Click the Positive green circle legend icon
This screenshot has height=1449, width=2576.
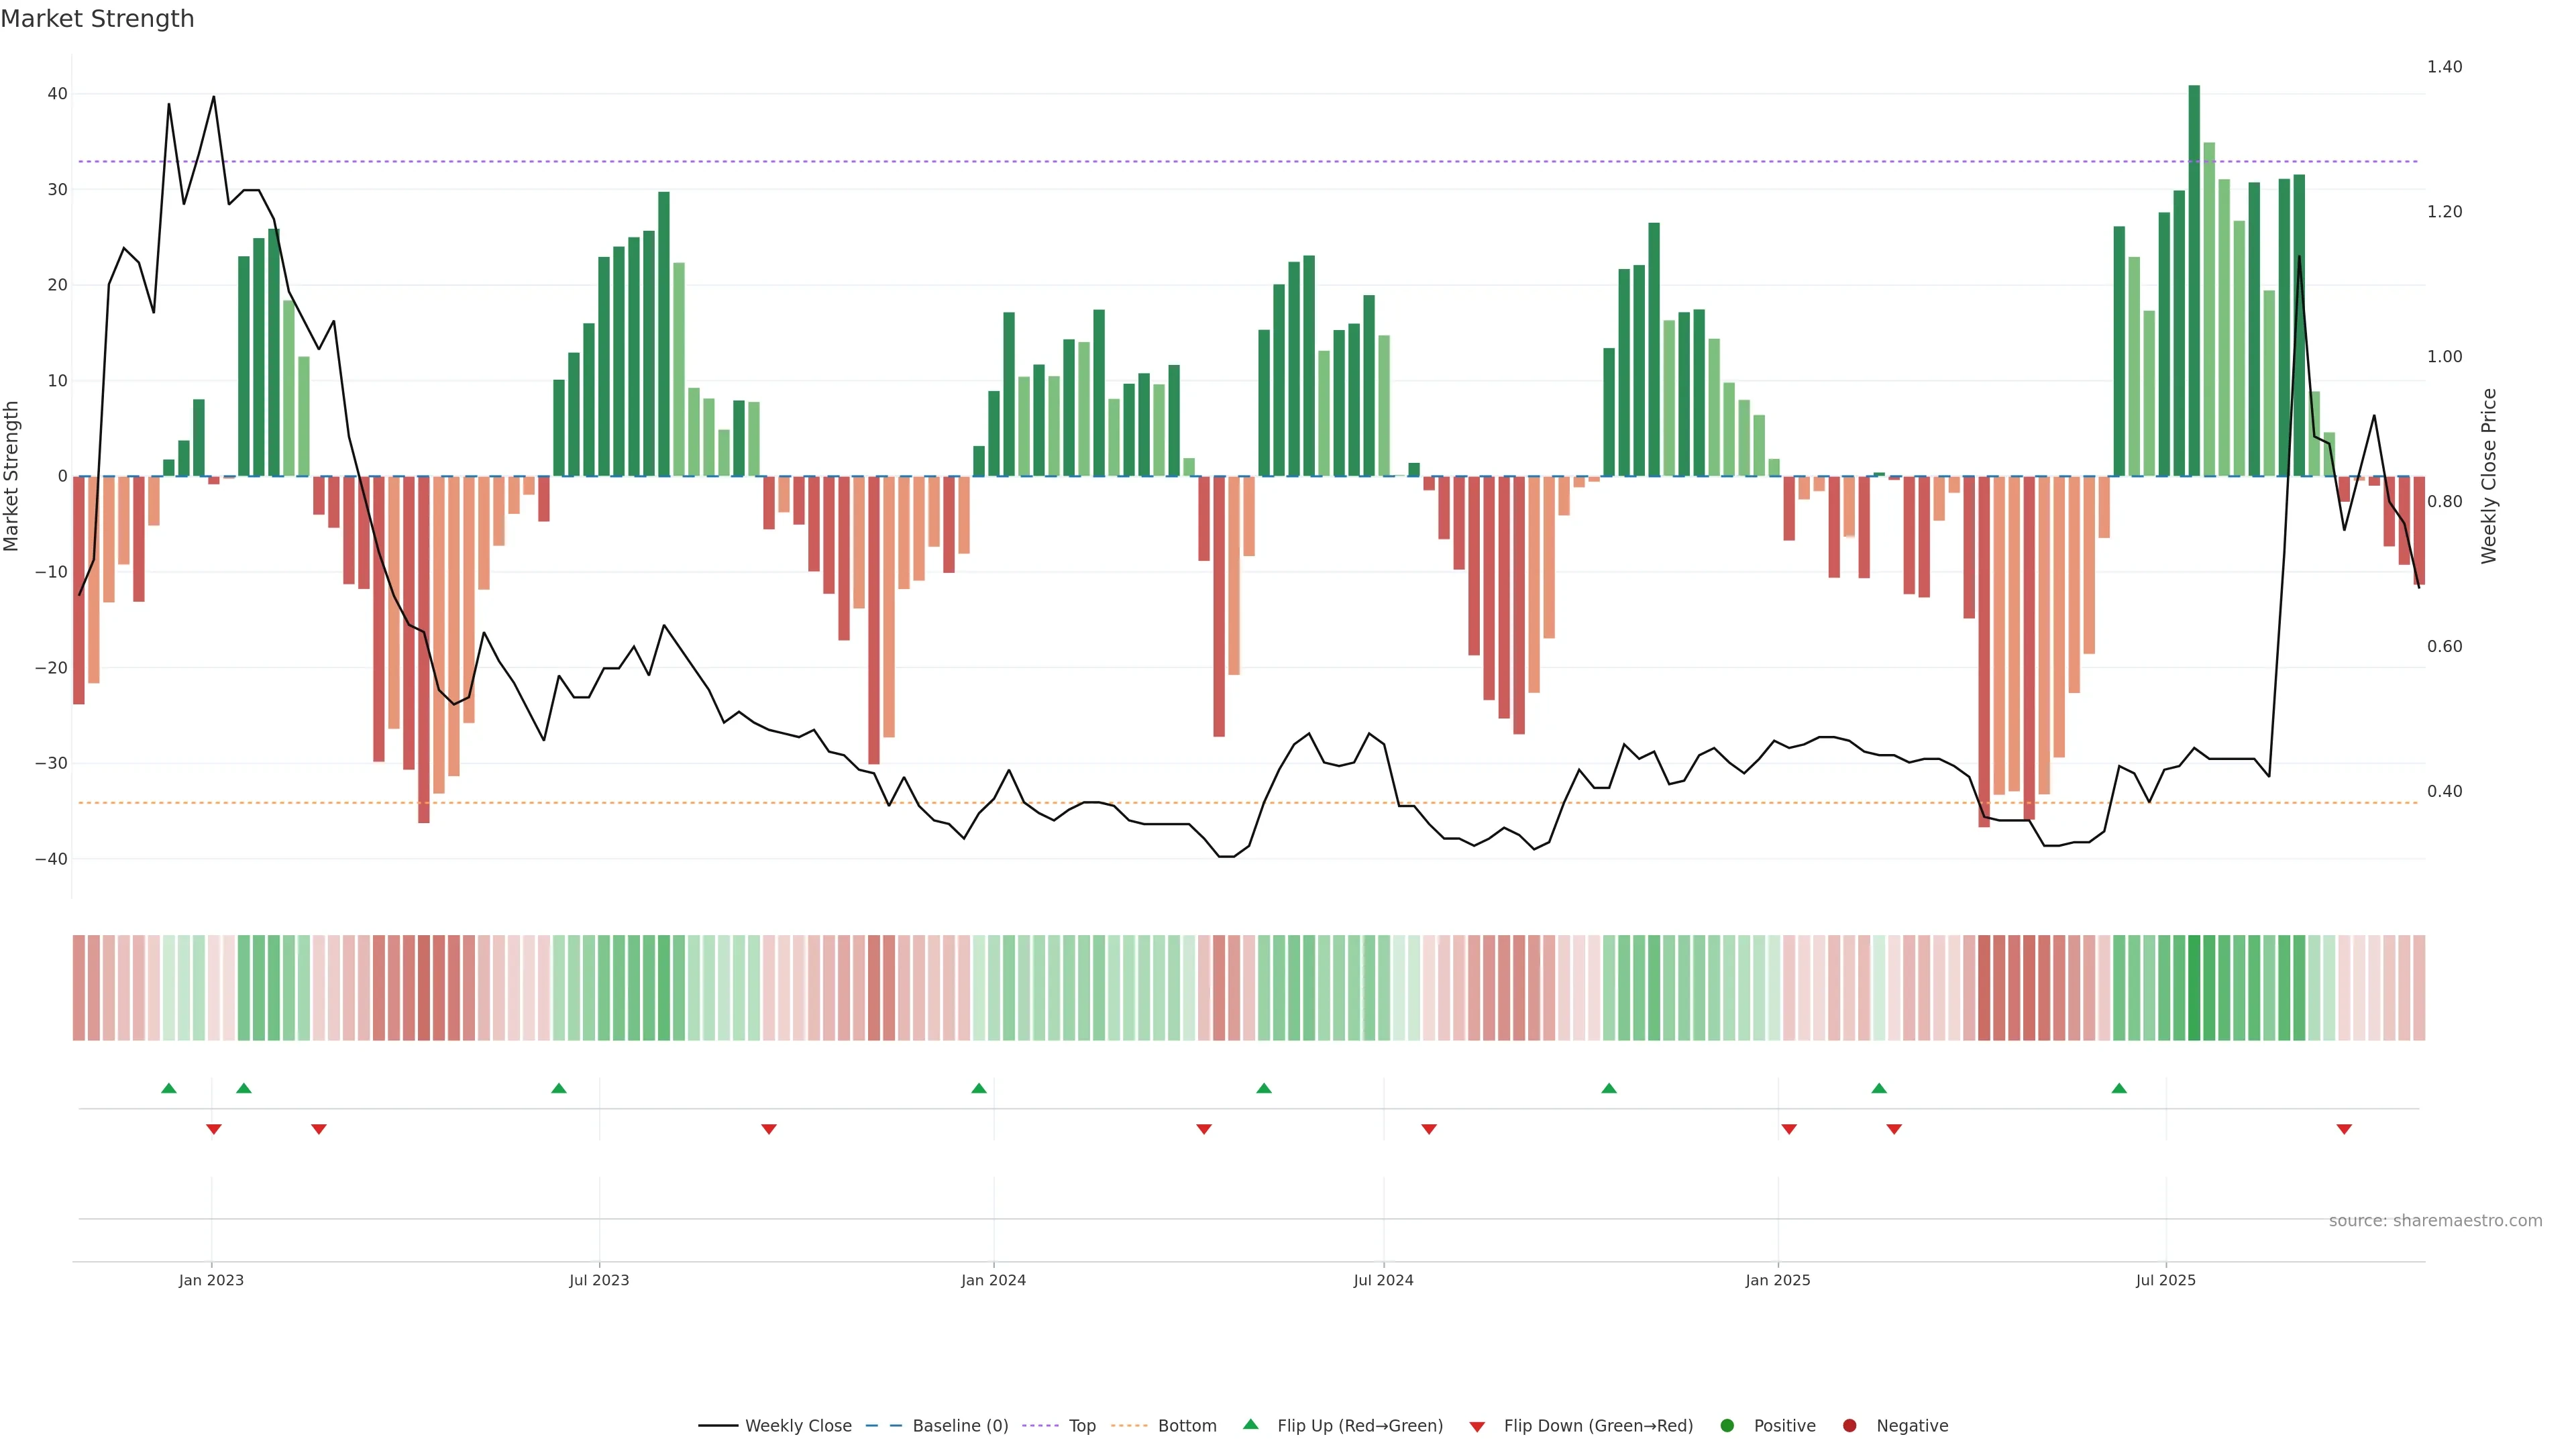1727,1426
